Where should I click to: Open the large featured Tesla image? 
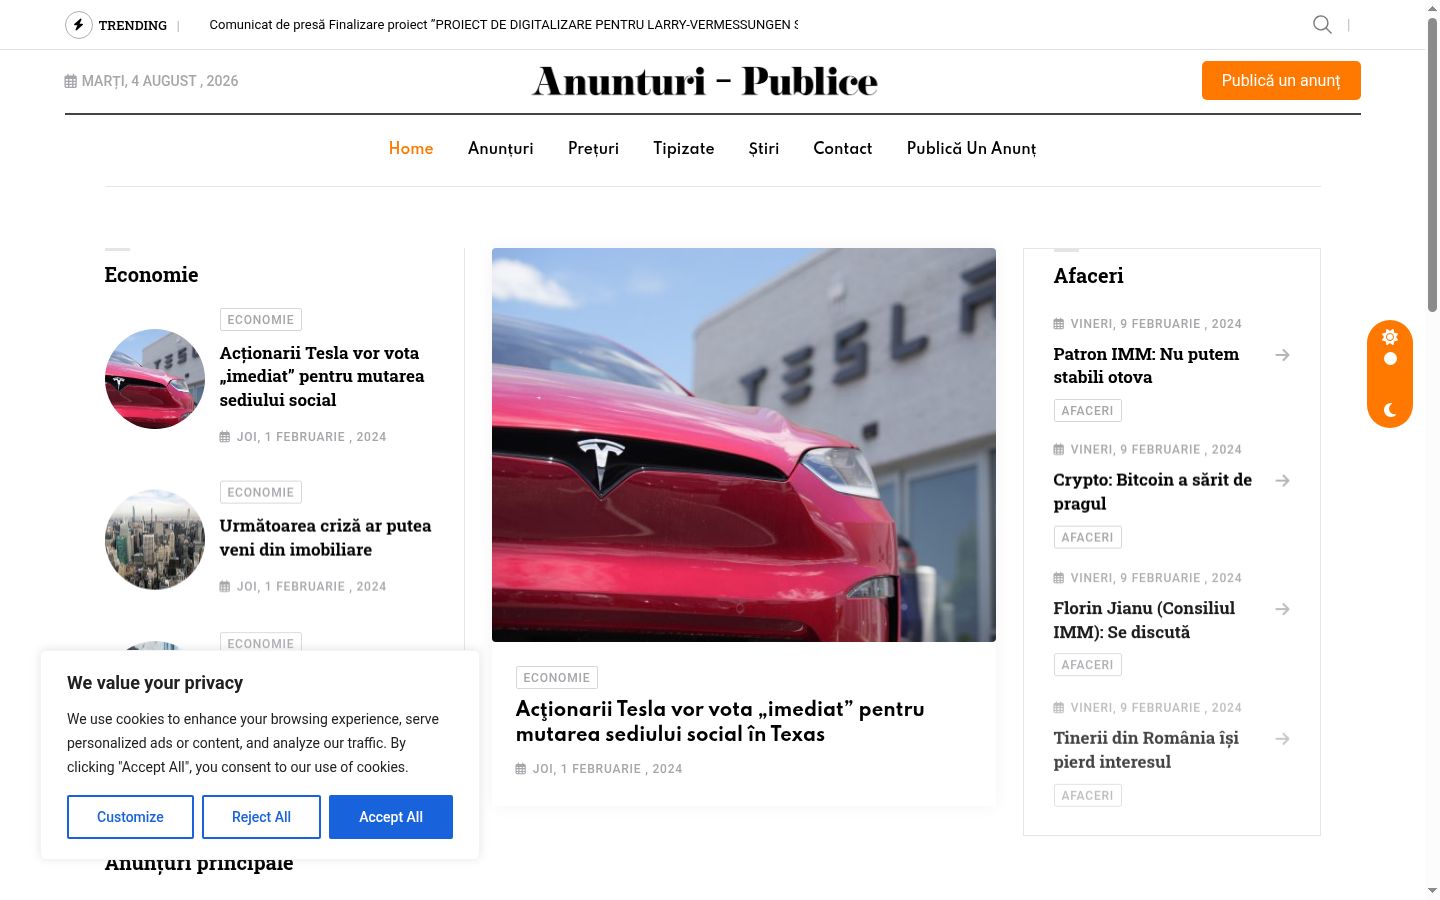point(744,445)
